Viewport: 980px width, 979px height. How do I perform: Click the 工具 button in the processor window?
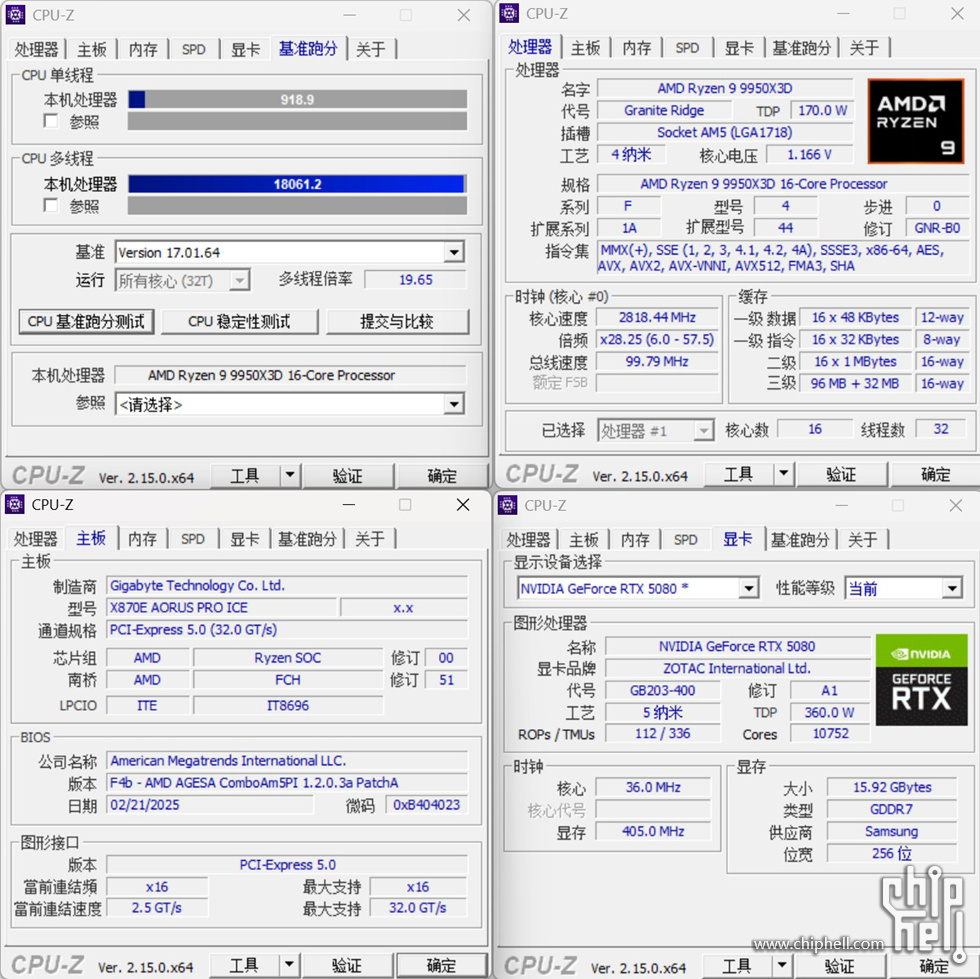point(738,474)
